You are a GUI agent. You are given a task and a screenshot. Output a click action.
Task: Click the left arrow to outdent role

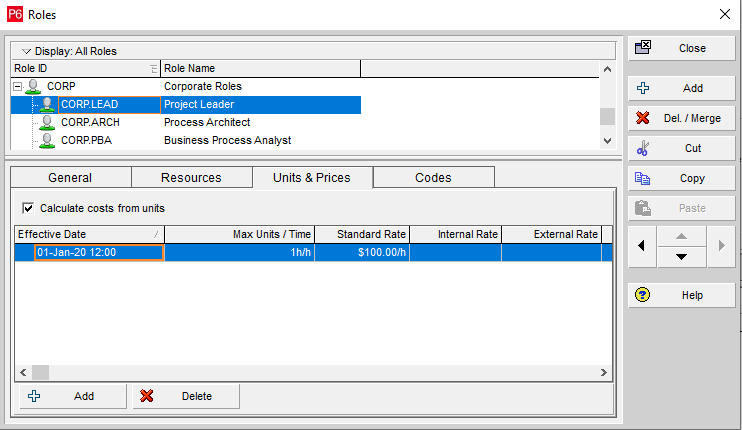pos(640,245)
